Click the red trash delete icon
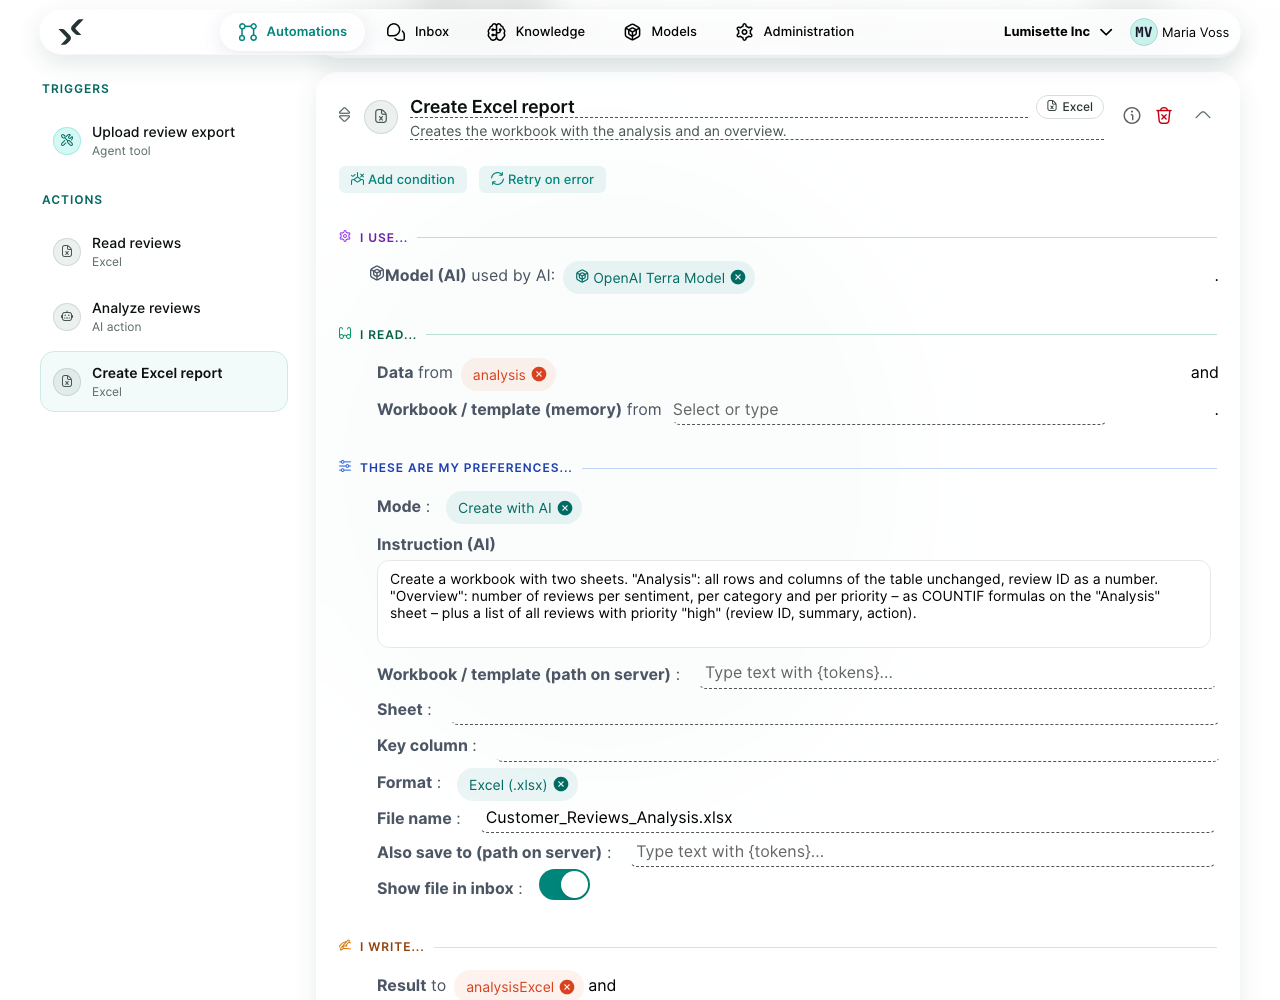The image size is (1280, 1000). coord(1164,115)
